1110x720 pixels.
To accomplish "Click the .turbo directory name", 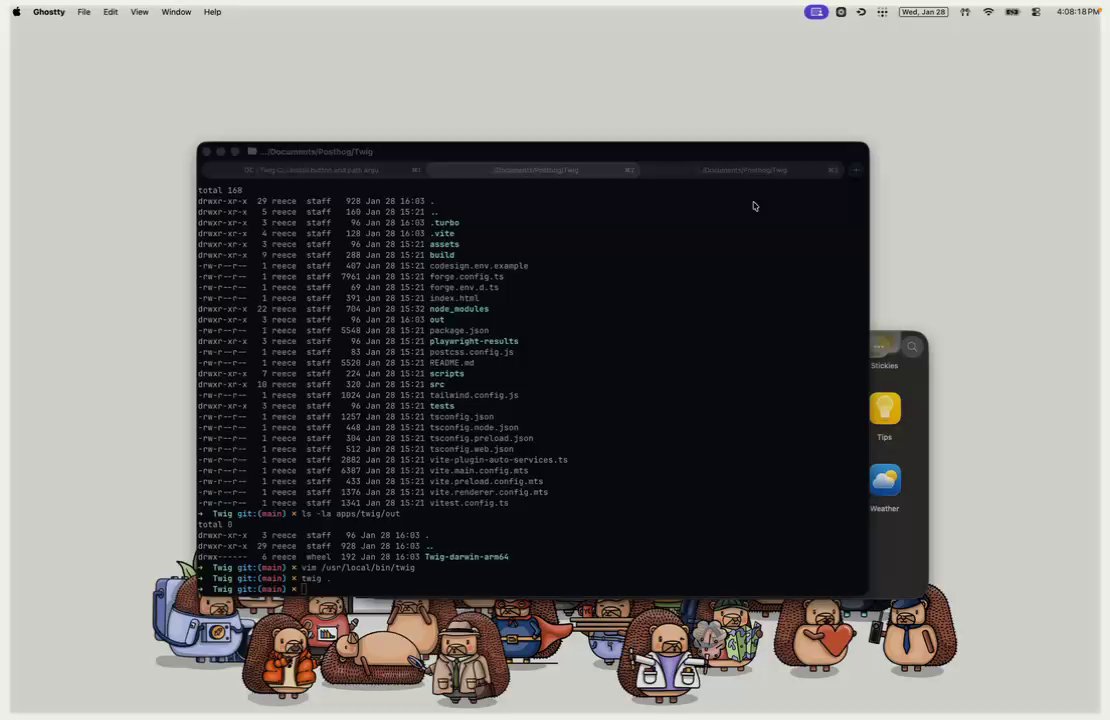I will [444, 223].
